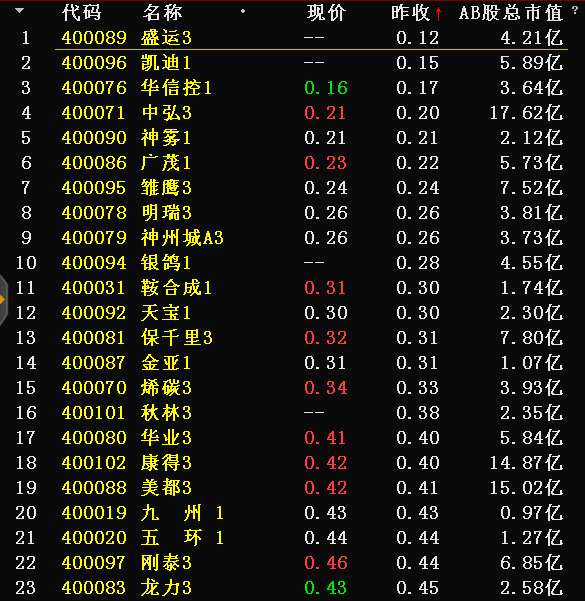Select stock name 九 州 1

[x=182, y=513]
